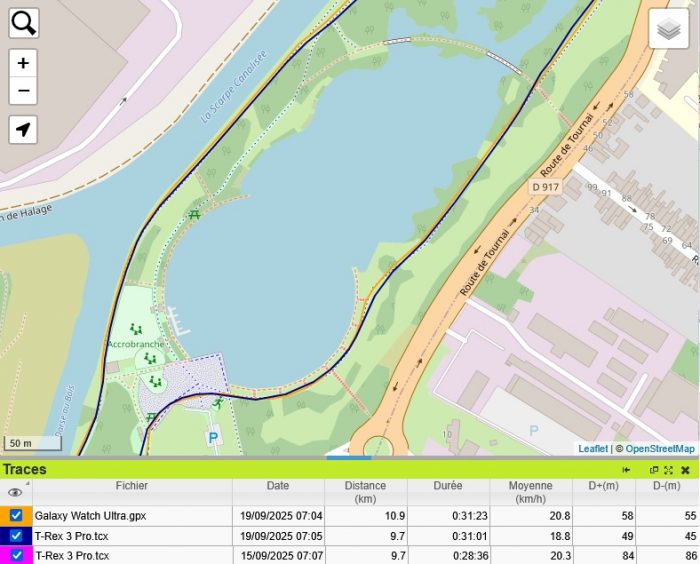Open the Leaflet attribution link

pyautogui.click(x=593, y=449)
